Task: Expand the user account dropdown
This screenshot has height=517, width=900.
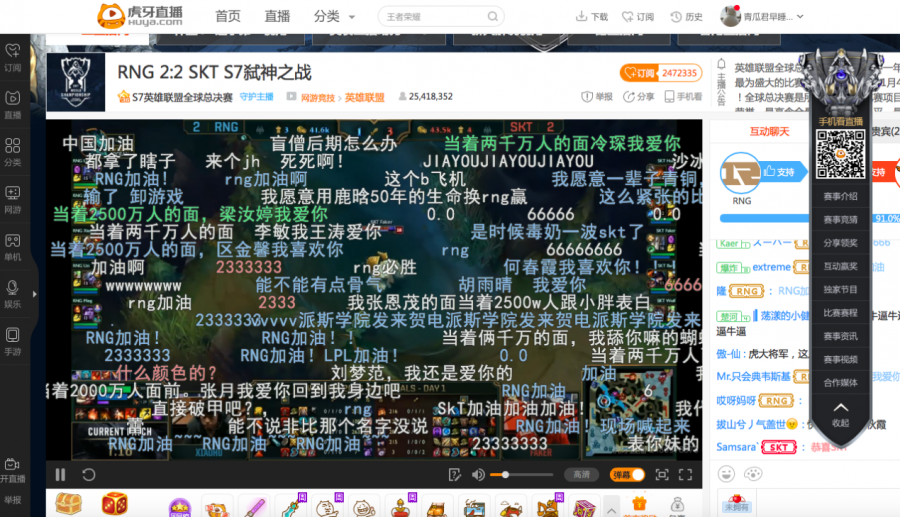Action: (x=800, y=17)
